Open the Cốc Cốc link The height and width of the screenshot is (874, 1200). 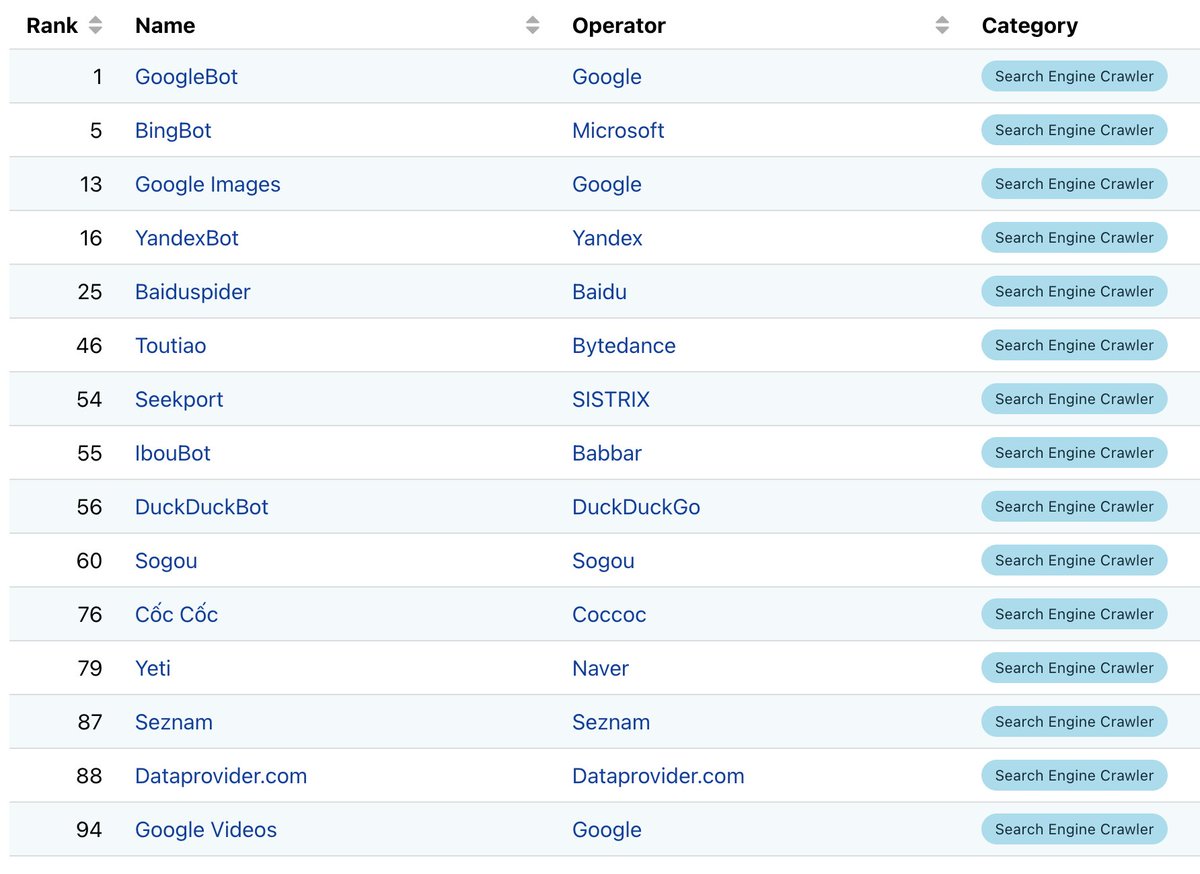(x=176, y=615)
